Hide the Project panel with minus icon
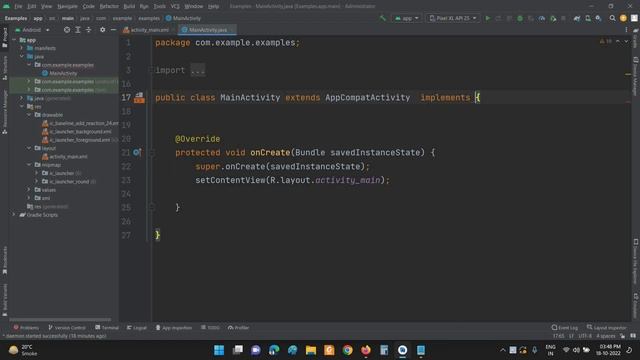This screenshot has height=360, width=640. pos(113,30)
